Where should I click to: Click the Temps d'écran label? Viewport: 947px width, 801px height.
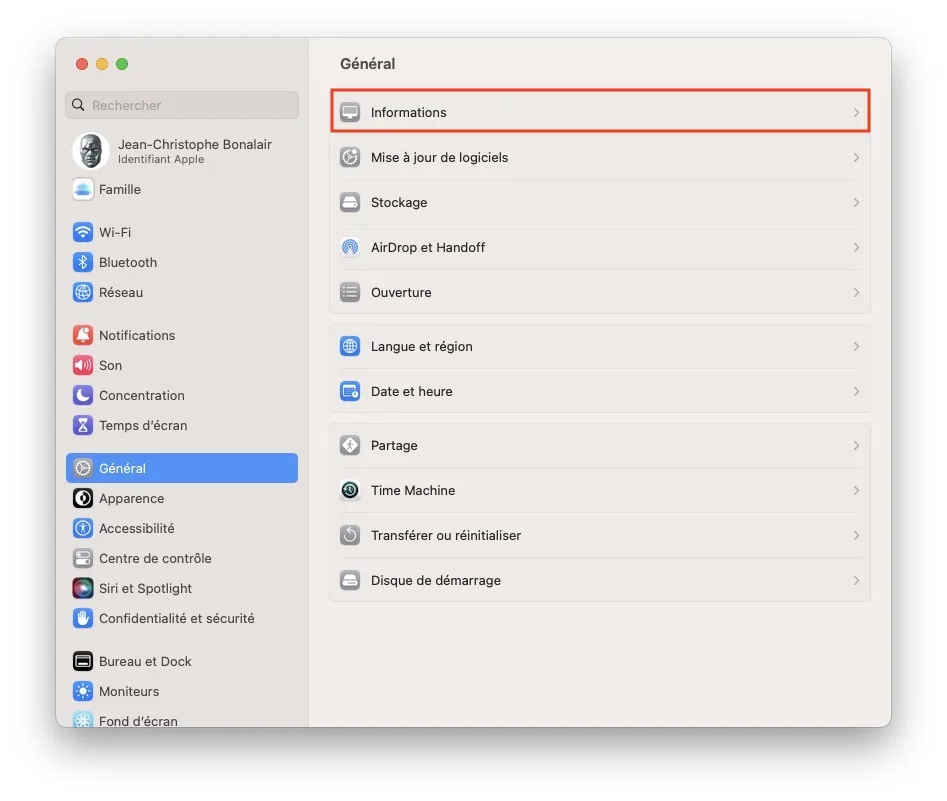tap(143, 425)
